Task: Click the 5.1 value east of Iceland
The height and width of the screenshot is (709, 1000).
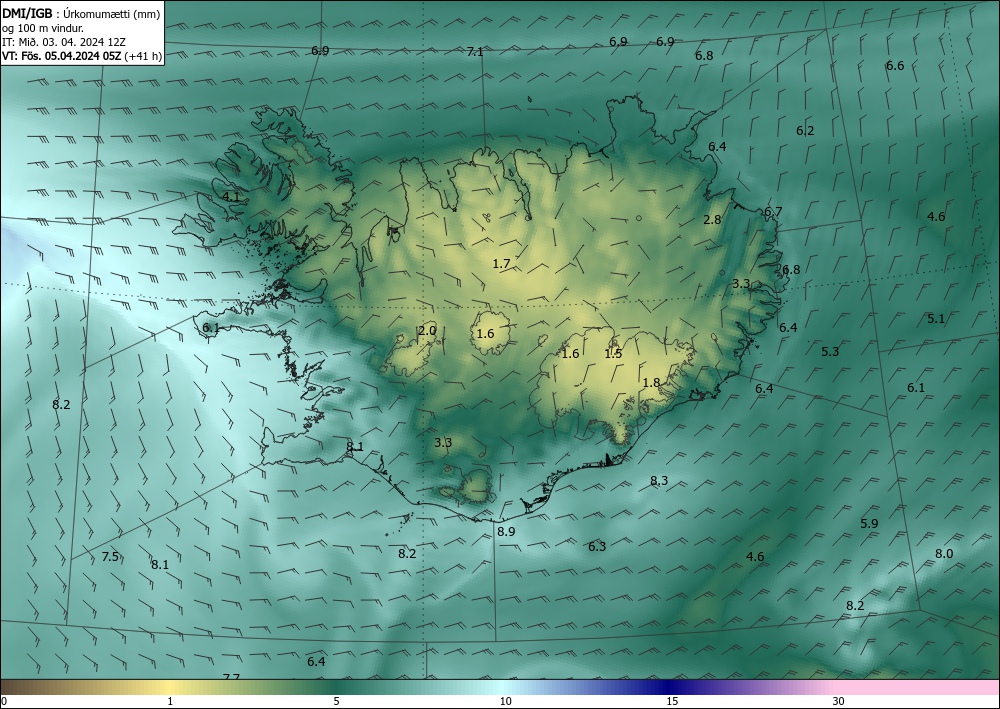Action: click(x=936, y=318)
